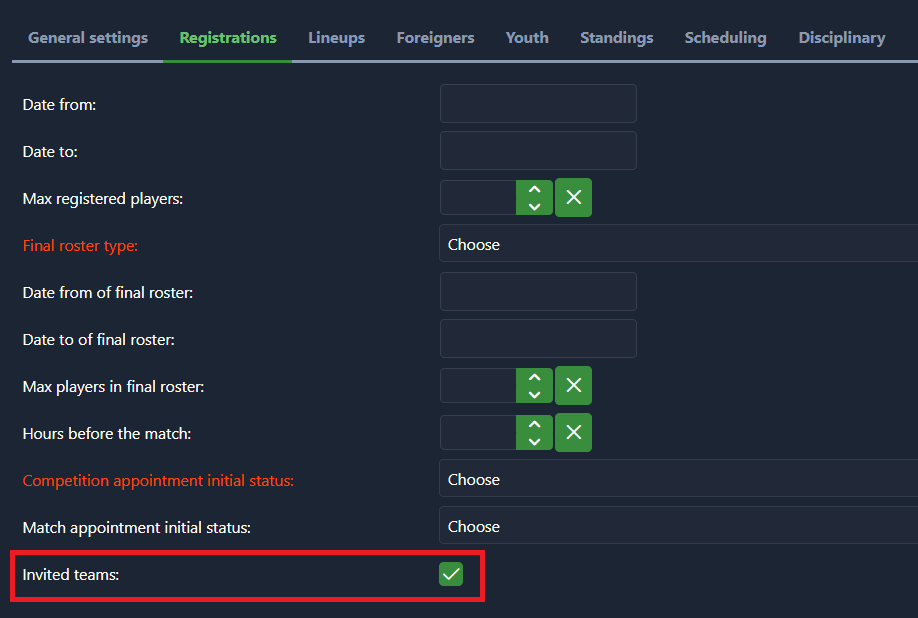Screen dimensions: 918x618
Task: Open the Final roster type dropdown
Action: pos(678,244)
